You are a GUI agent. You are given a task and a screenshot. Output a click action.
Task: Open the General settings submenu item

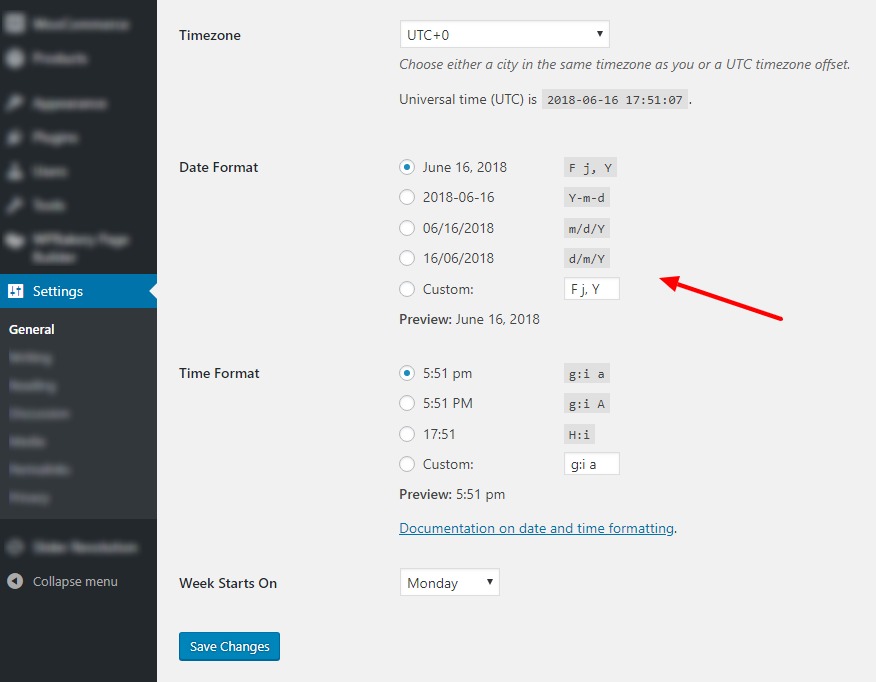tap(32, 329)
